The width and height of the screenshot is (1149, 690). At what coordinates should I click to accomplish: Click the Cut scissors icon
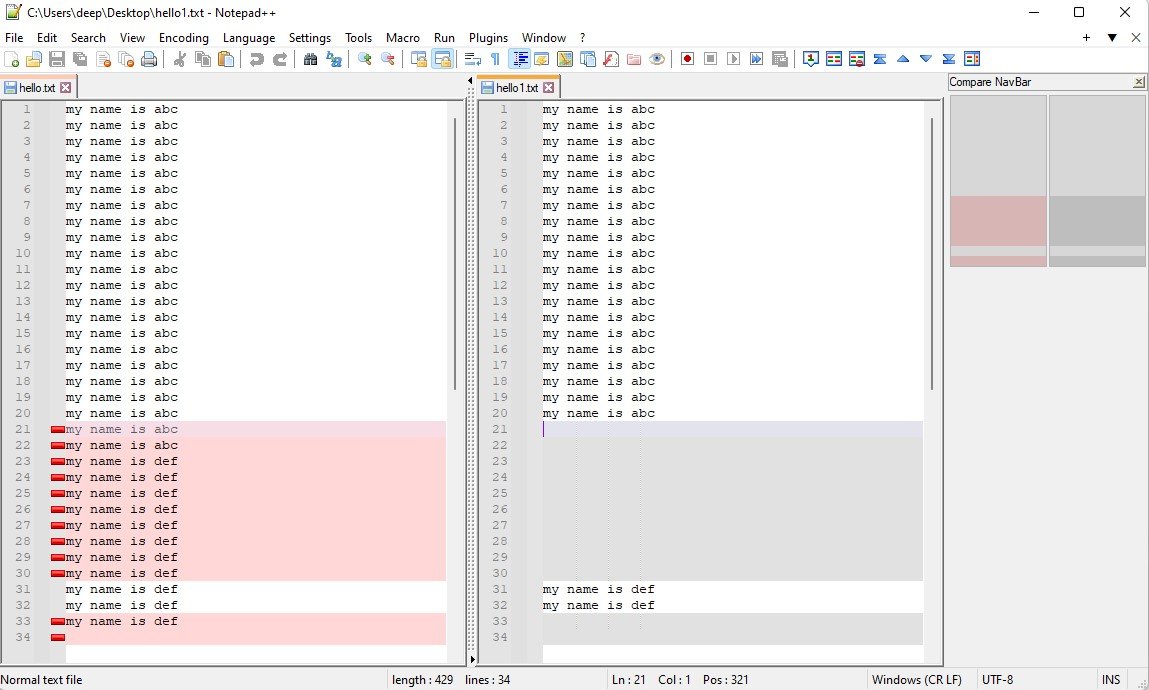tap(180, 59)
